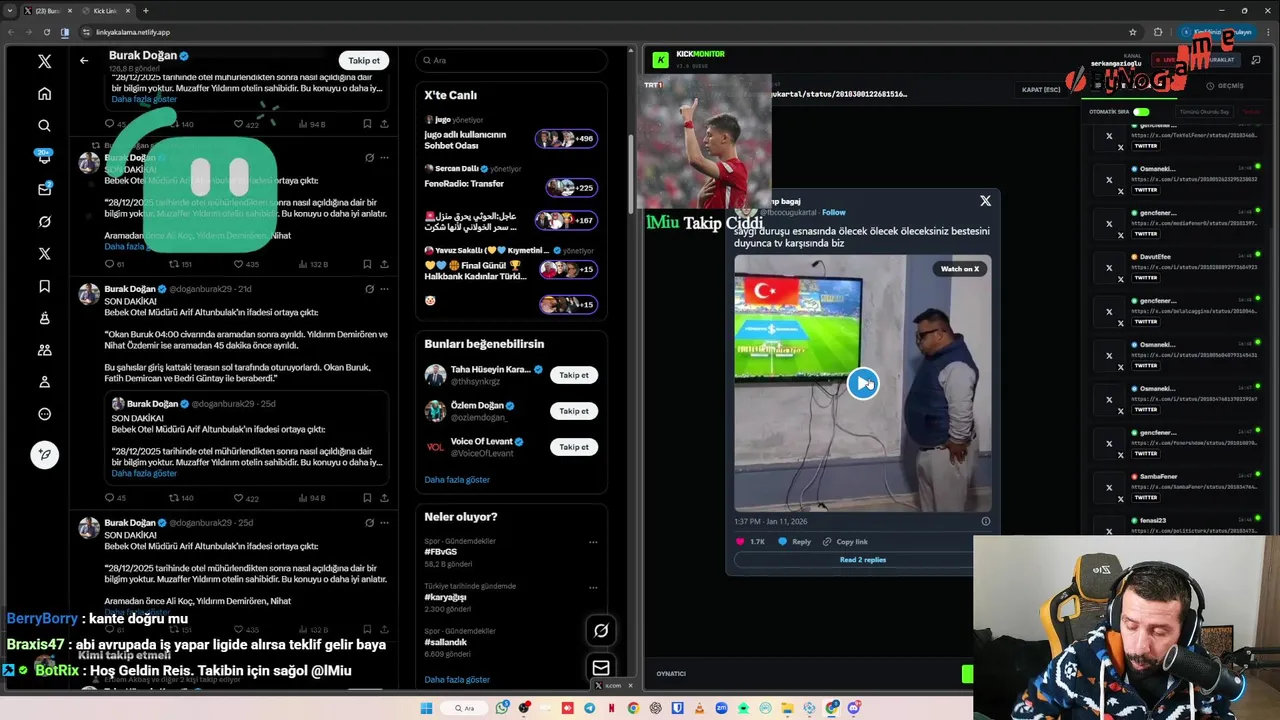1280x720 pixels.
Task: Open the Geçmiş tab in Kick Monitor
Action: 1225,86
